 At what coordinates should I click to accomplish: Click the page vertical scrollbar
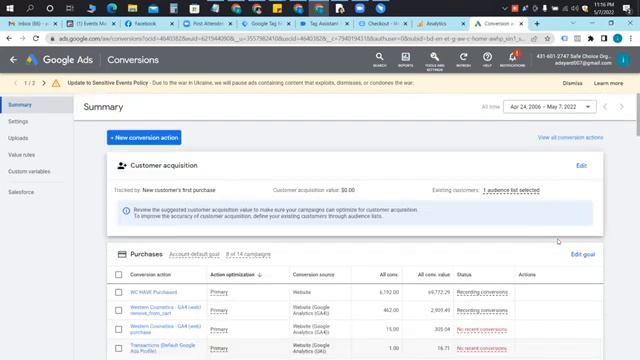pos(638,115)
